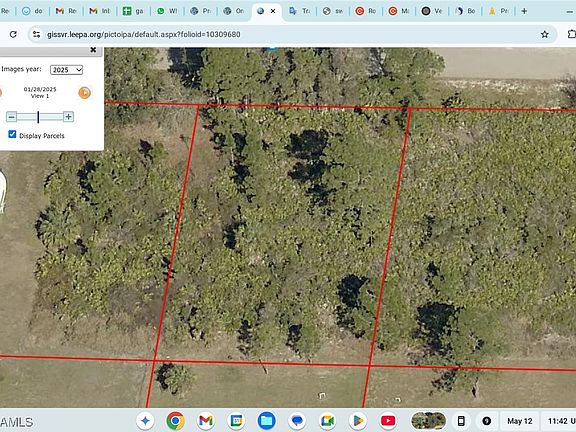The image size is (576, 432).
Task: Toggle the Display Parcels checkbox
Action: pyautogui.click(x=12, y=134)
